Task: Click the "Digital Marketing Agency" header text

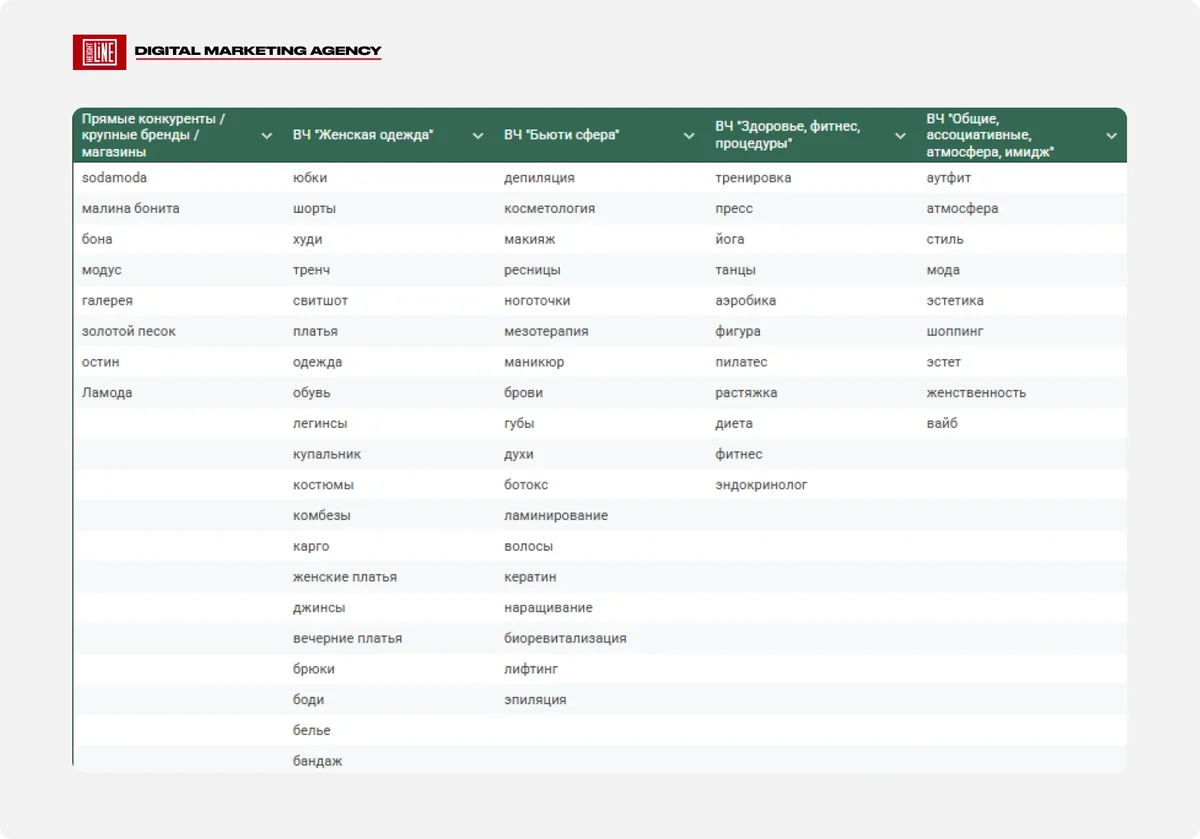Action: 258,51
